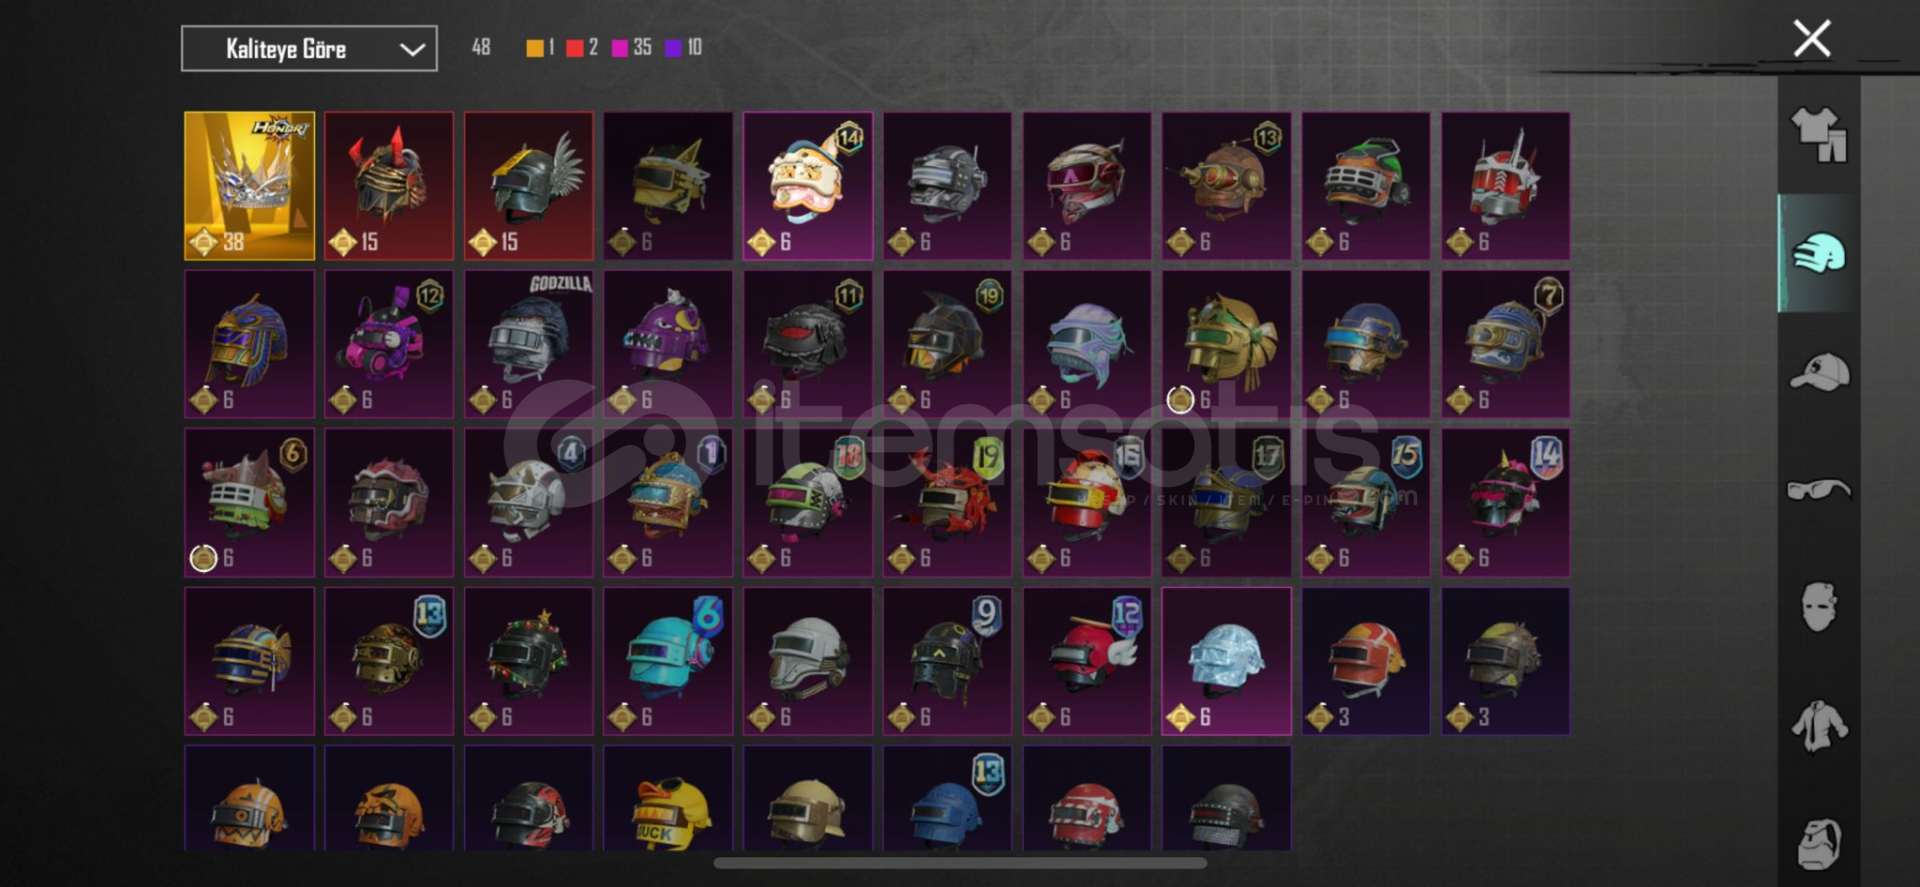Viewport: 1920px width, 887px height.
Task: Select the Godzilla helmet skin
Action: point(528,344)
